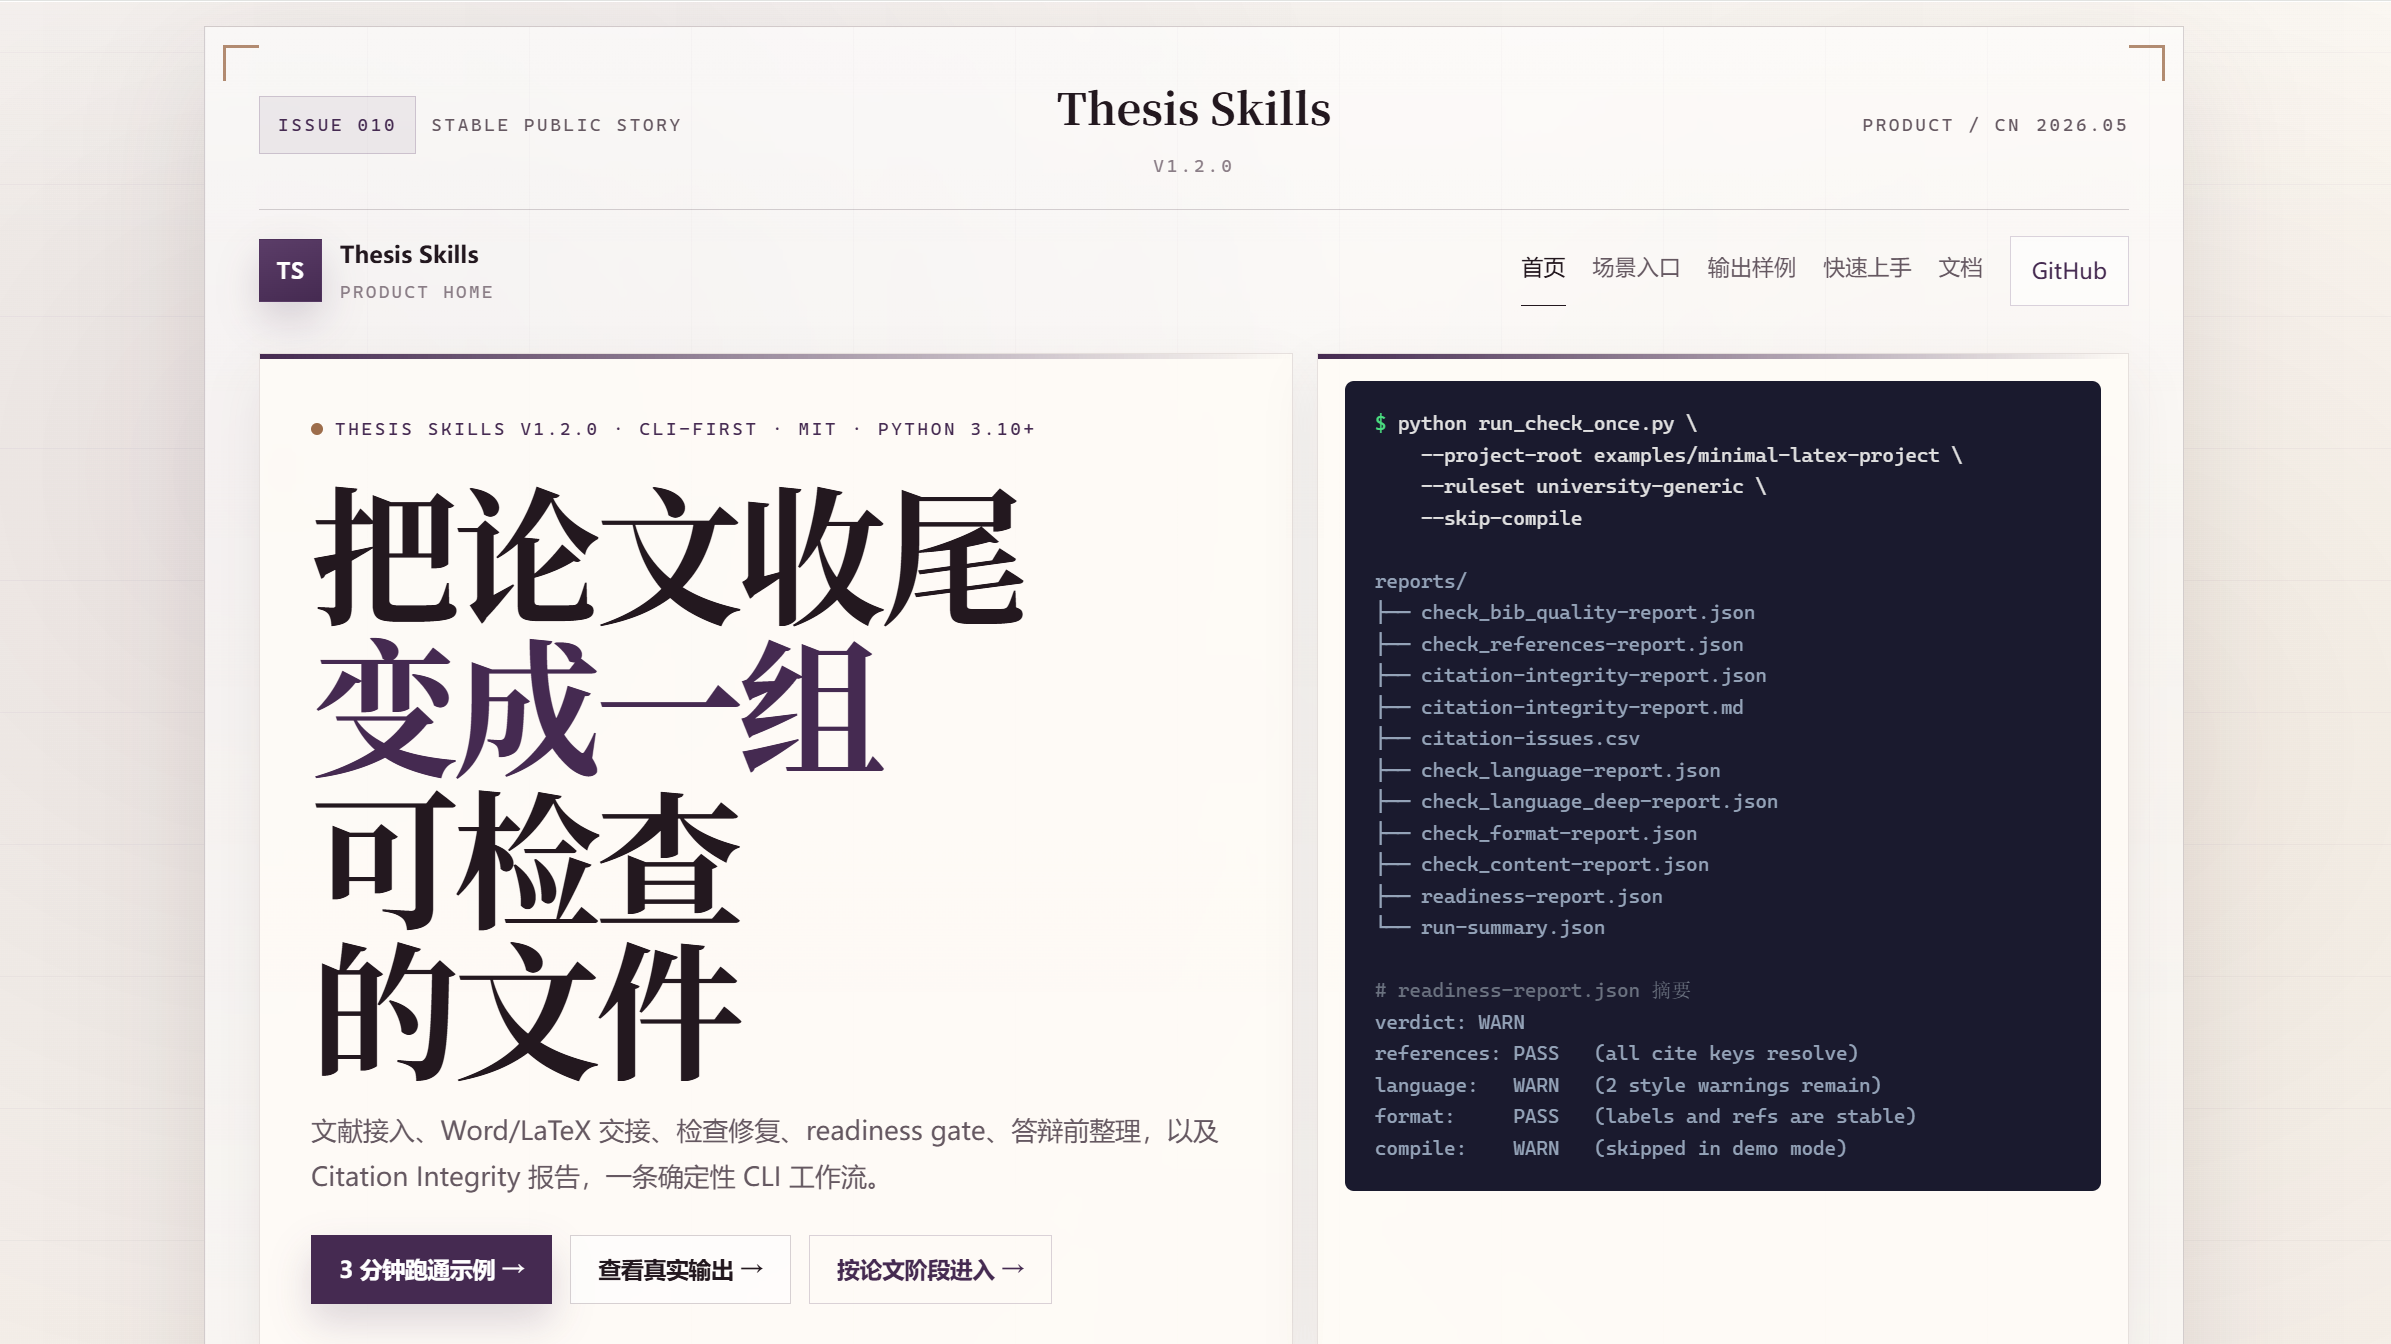Click the references: PASS line
The height and width of the screenshot is (1344, 2391).
tap(1616, 1053)
